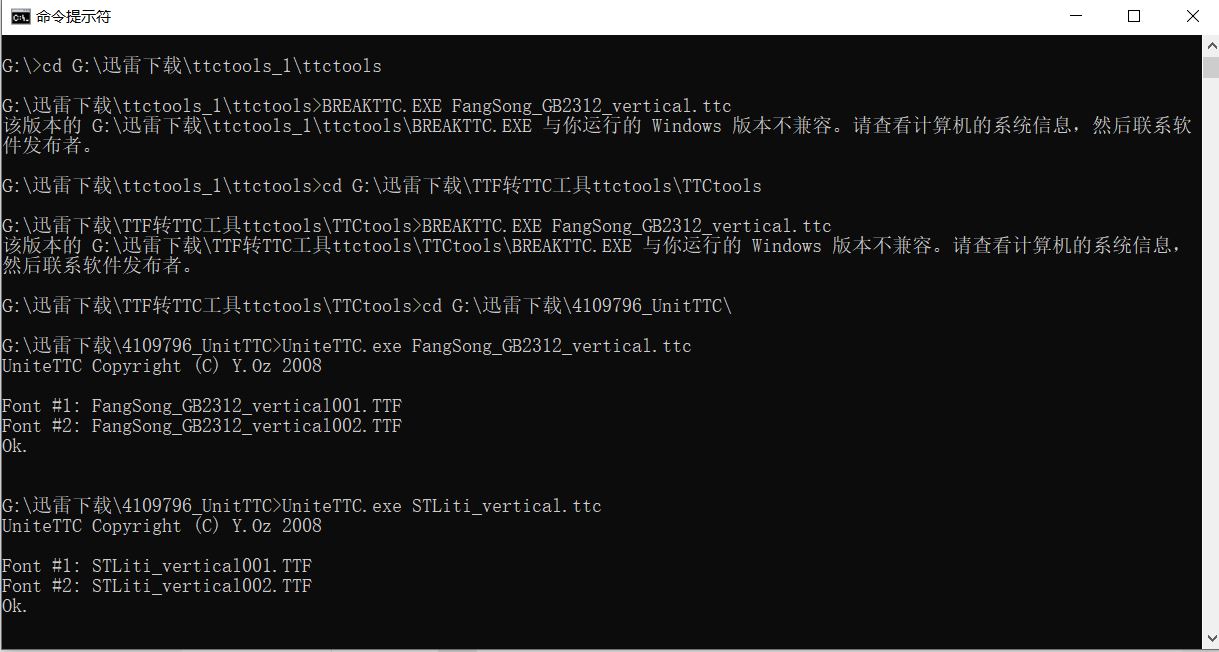This screenshot has width=1219, height=652.
Task: Click the scrollbar area near the bottom
Action: [x=1209, y=600]
